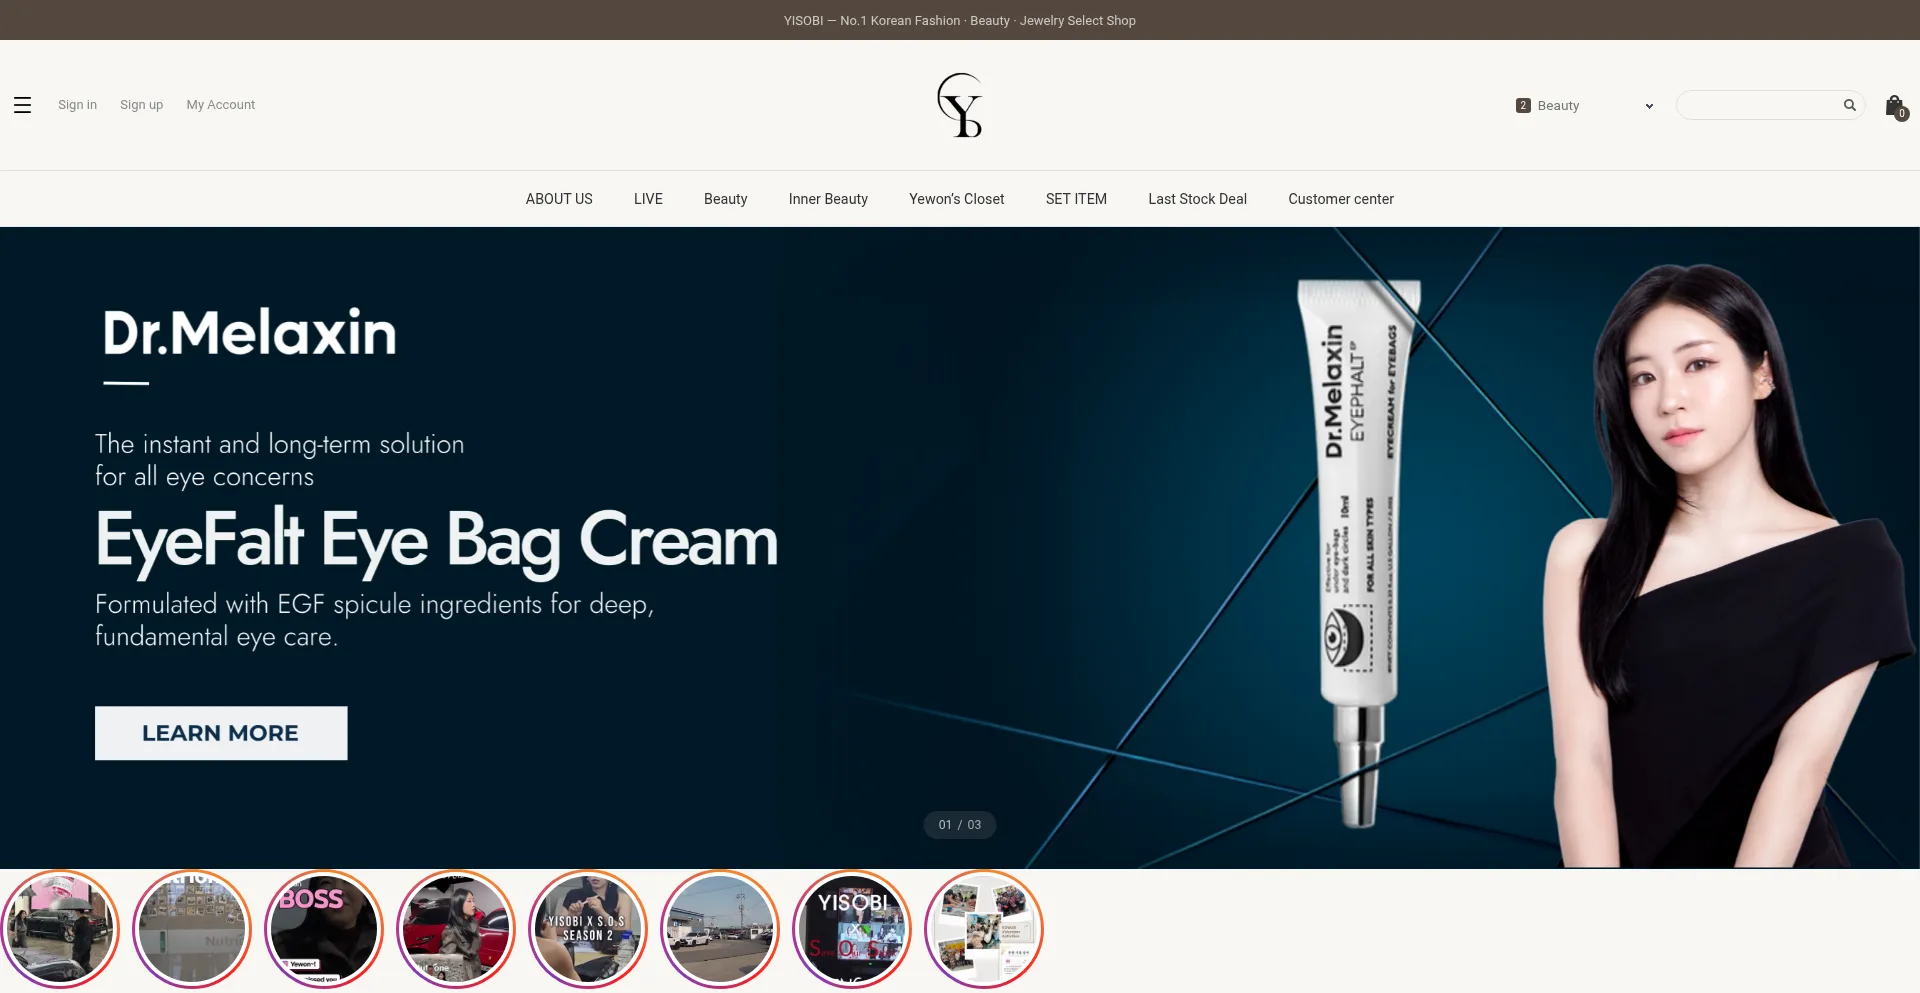Viewport: 1920px width, 993px height.
Task: Open My Account link
Action: point(221,105)
